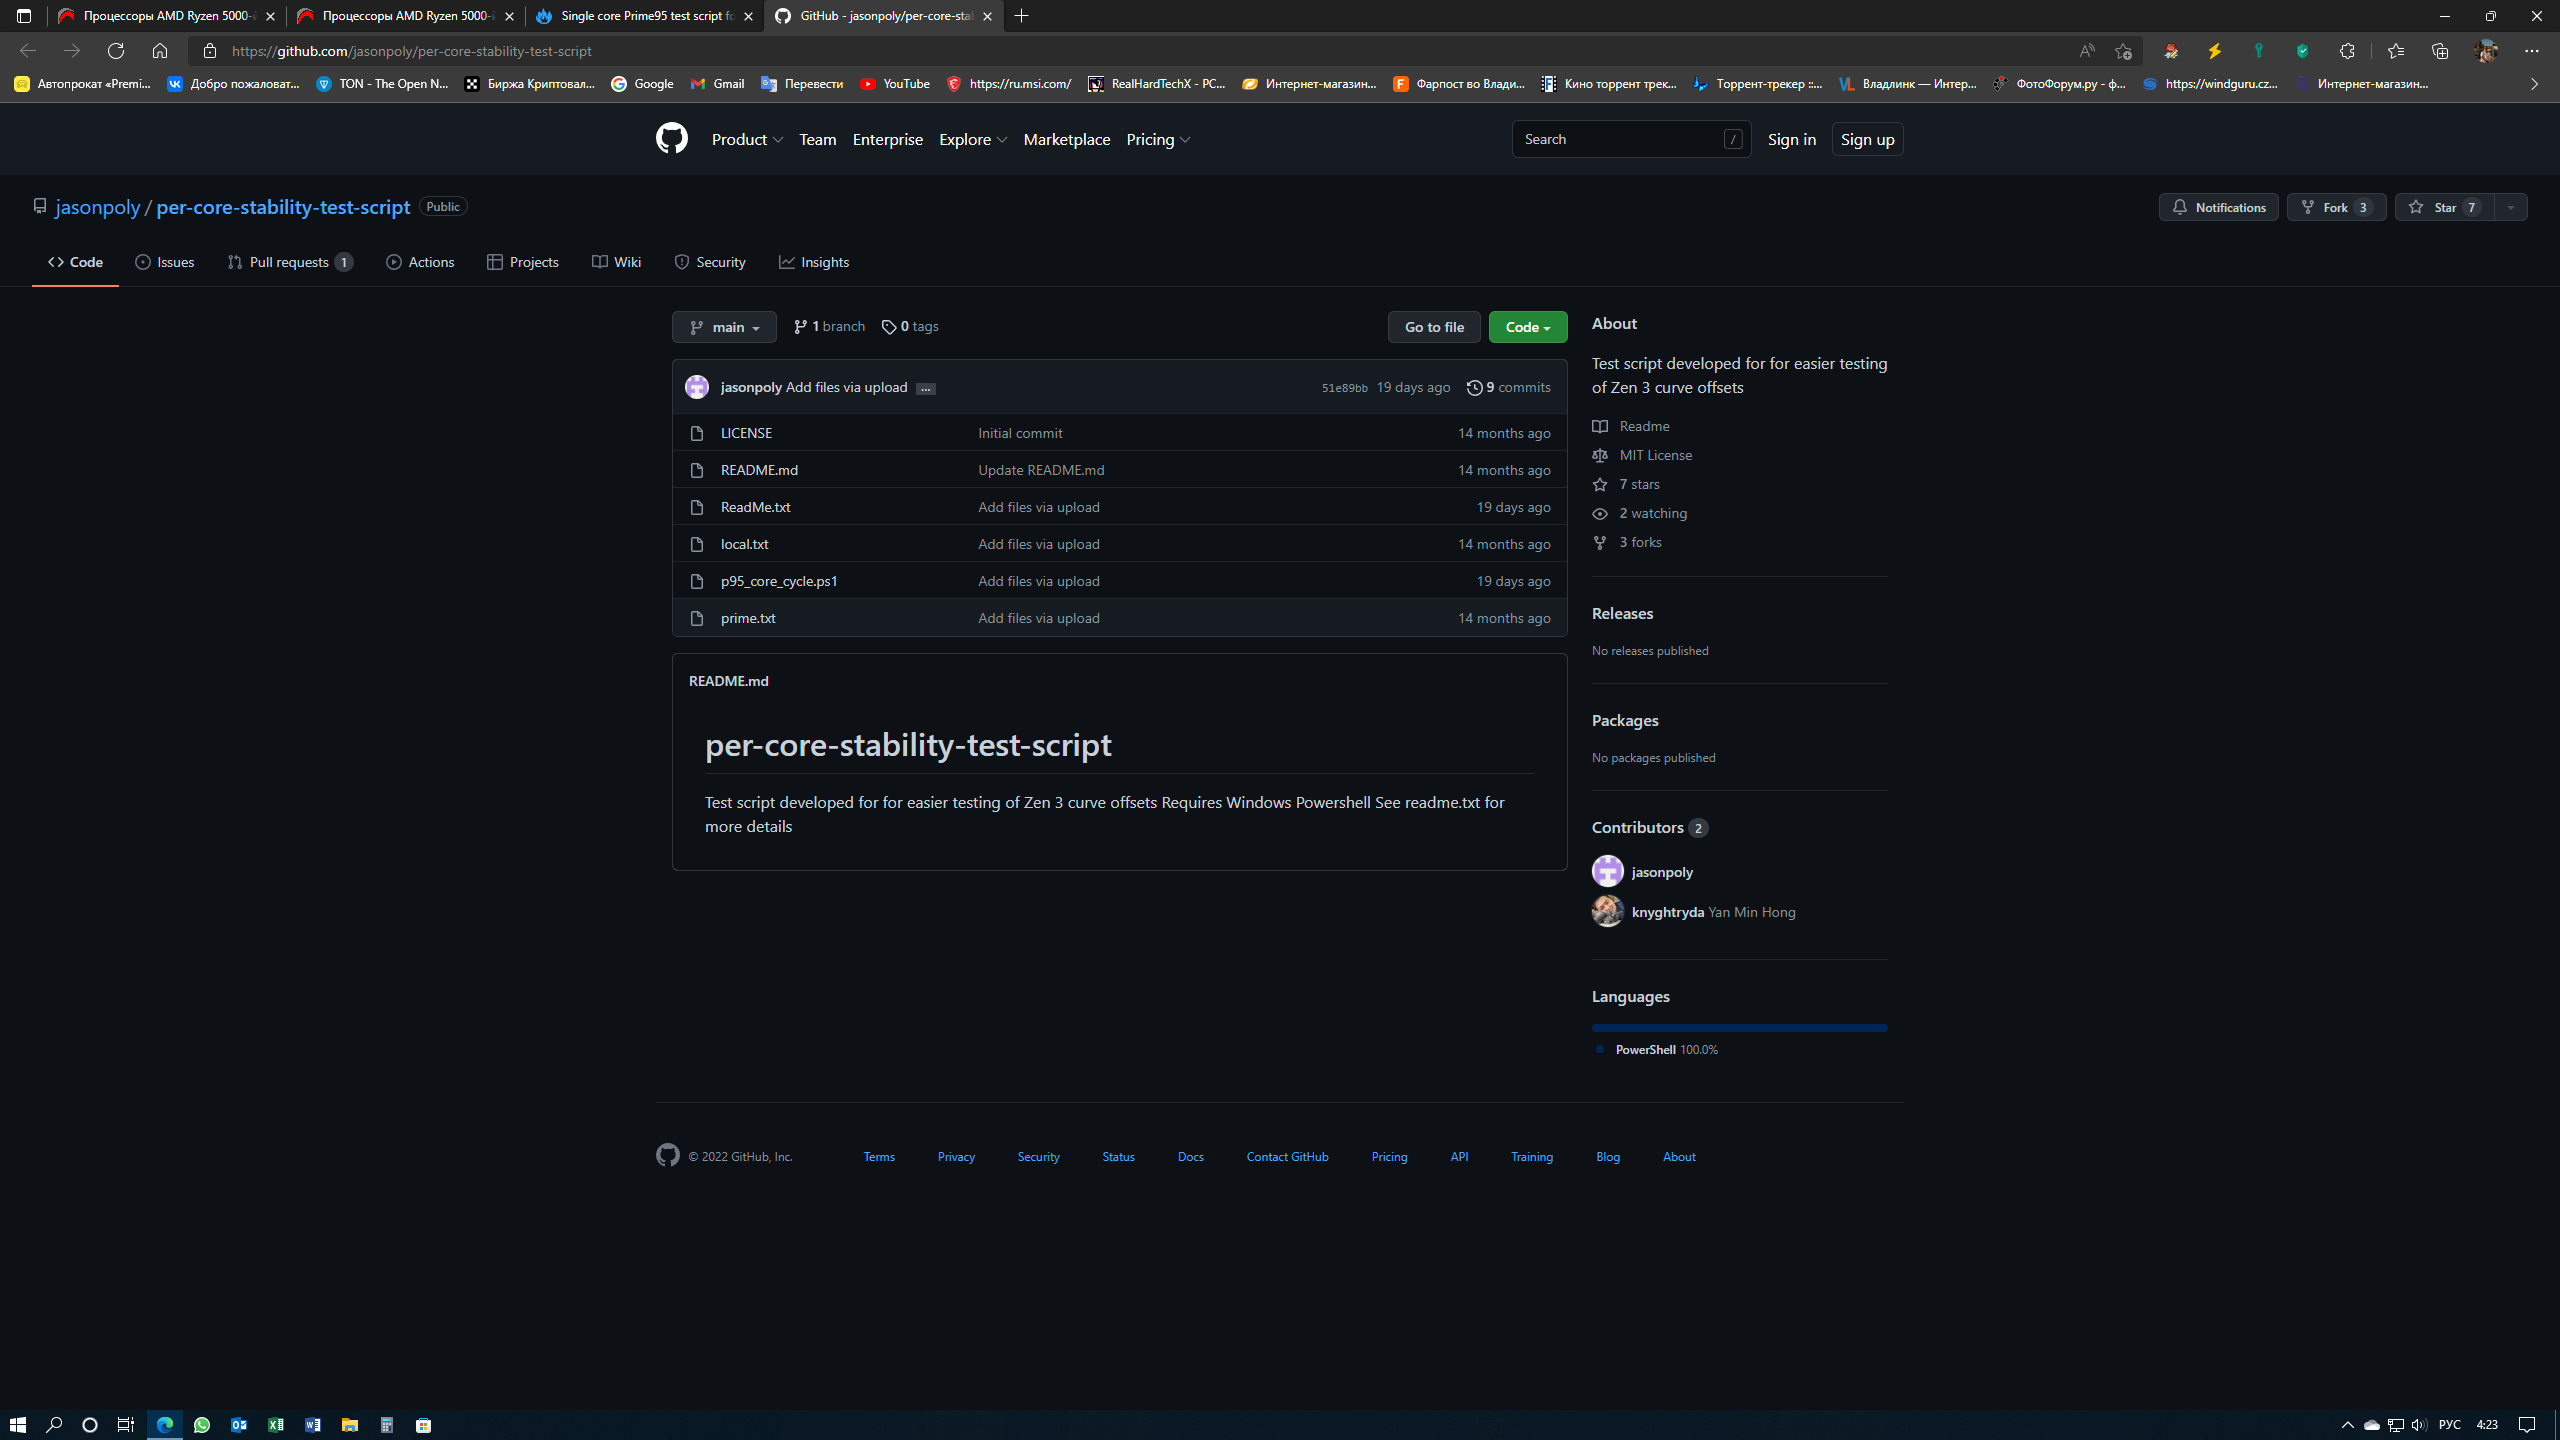Open the p95_core_cycle.ps1 file

(x=779, y=581)
